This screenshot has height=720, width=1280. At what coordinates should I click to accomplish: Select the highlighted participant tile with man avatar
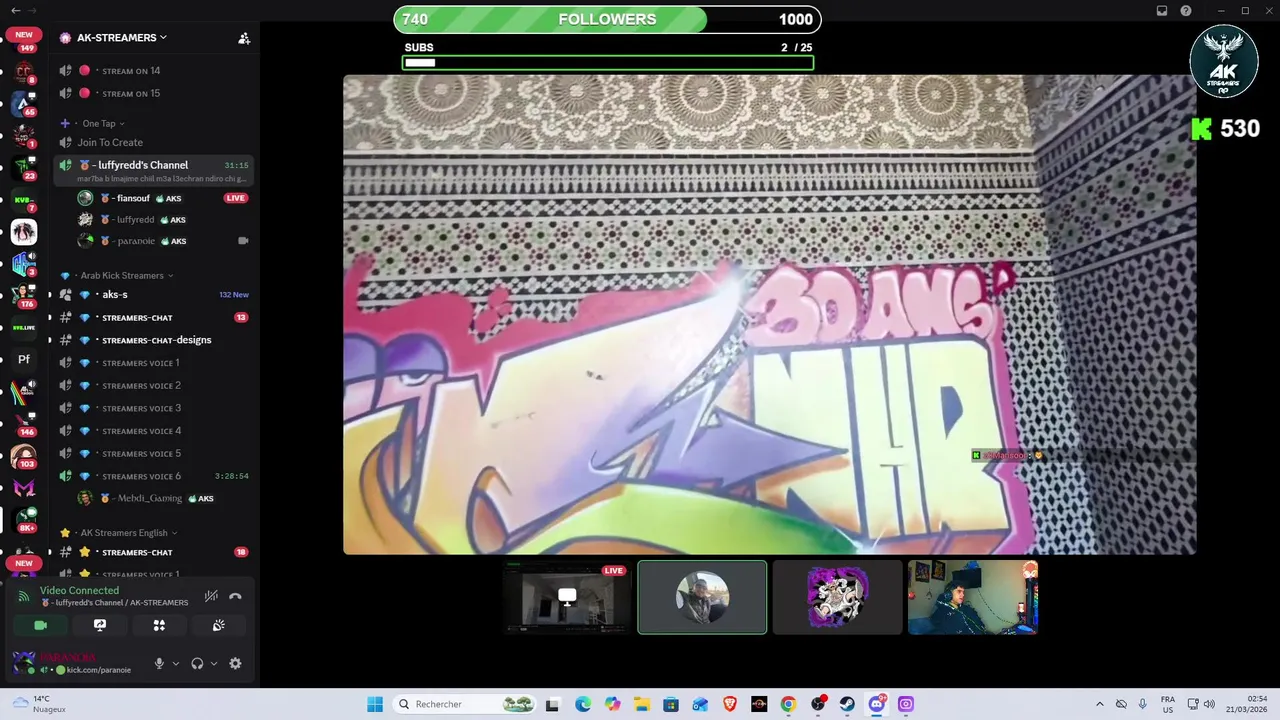[x=702, y=597]
